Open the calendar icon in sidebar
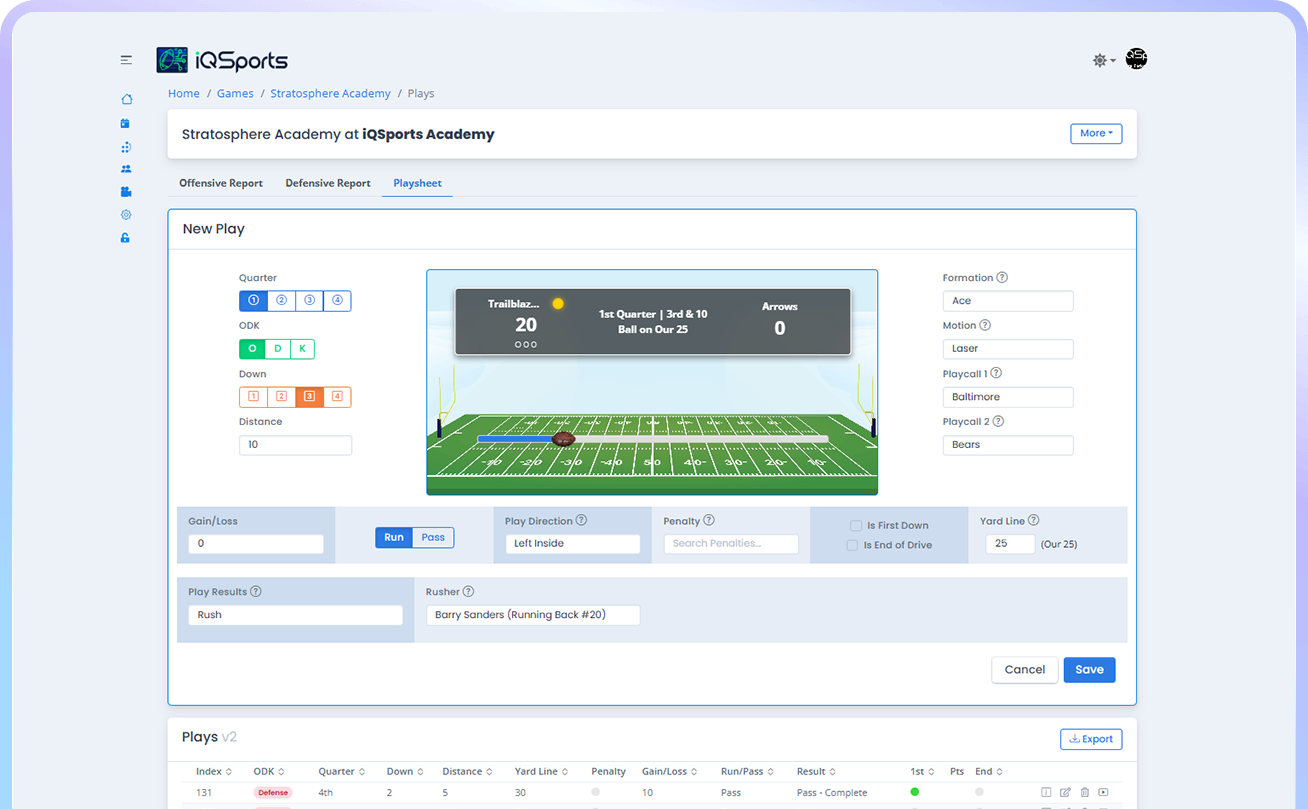The width and height of the screenshot is (1308, 809). click(x=126, y=123)
